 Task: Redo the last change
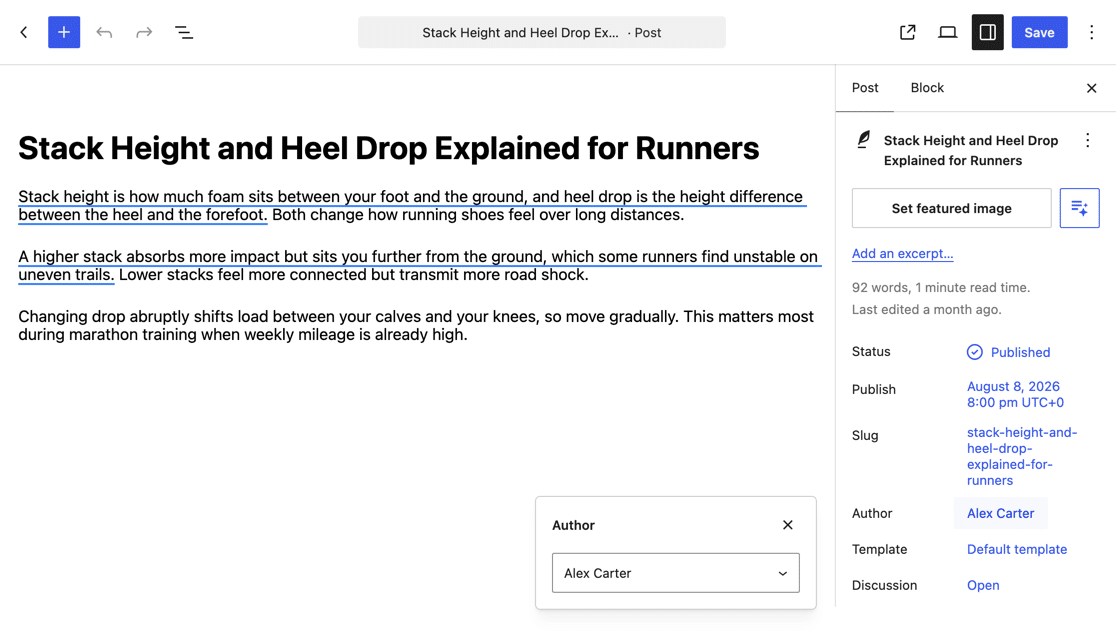pos(144,32)
